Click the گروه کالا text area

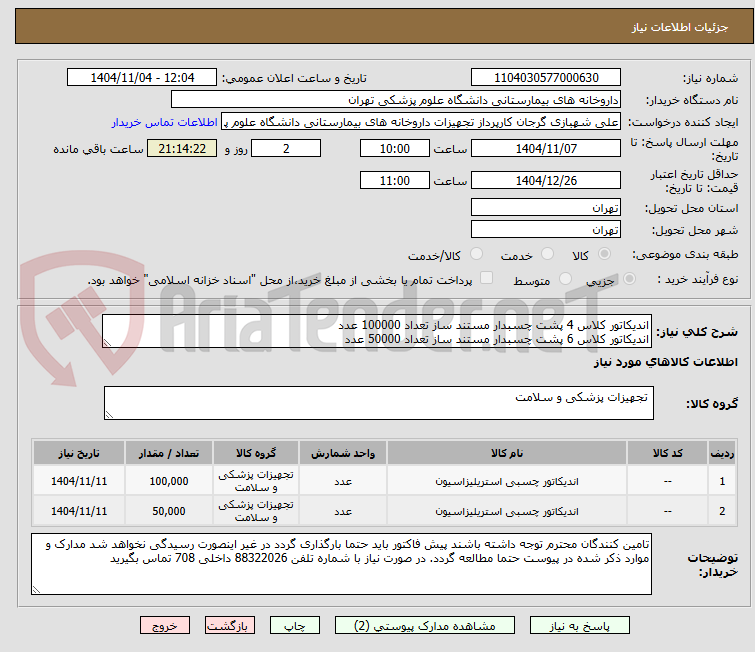(x=378, y=403)
